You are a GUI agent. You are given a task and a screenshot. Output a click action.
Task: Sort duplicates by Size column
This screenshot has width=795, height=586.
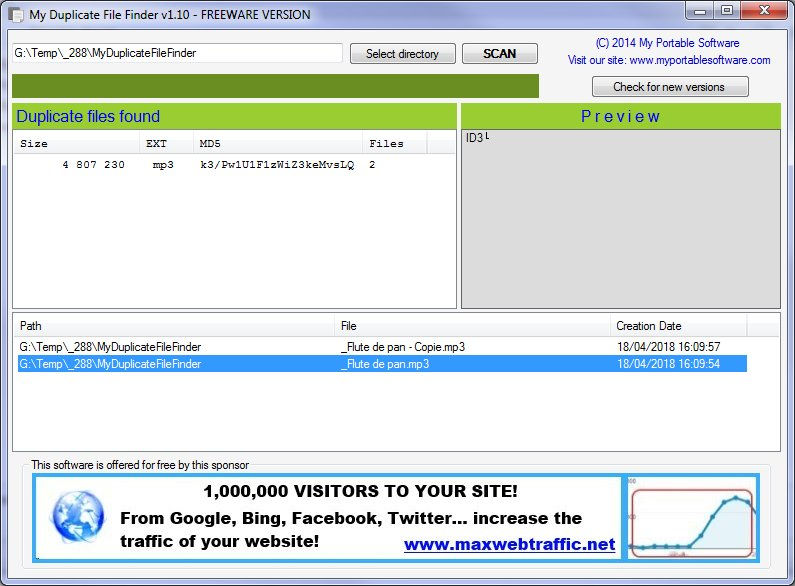coord(76,143)
